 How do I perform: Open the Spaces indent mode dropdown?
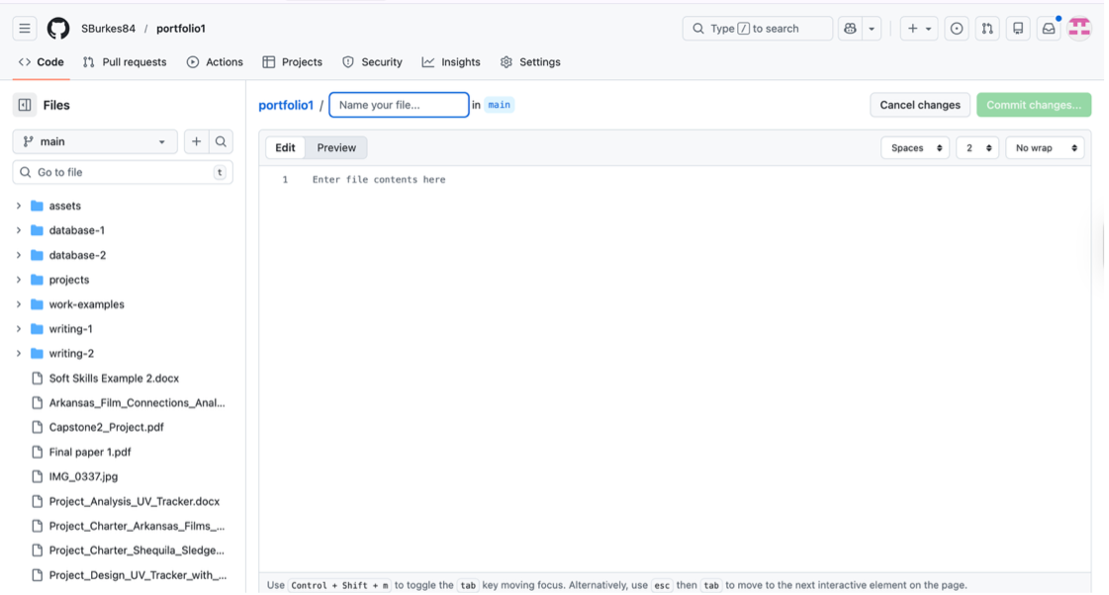point(915,148)
